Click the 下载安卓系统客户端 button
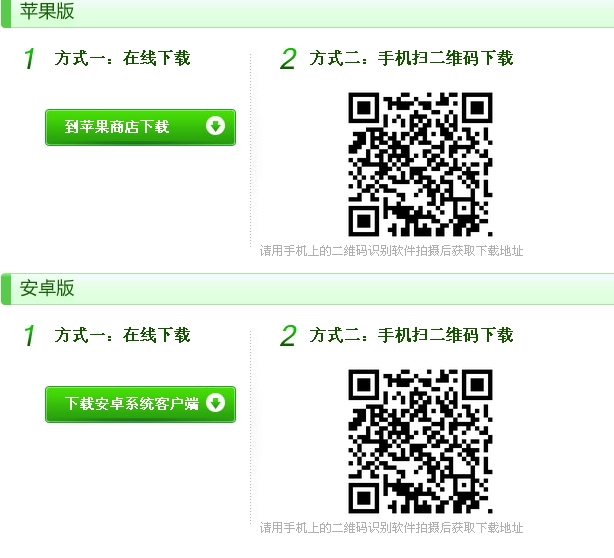The height and width of the screenshot is (558, 614). (141, 404)
